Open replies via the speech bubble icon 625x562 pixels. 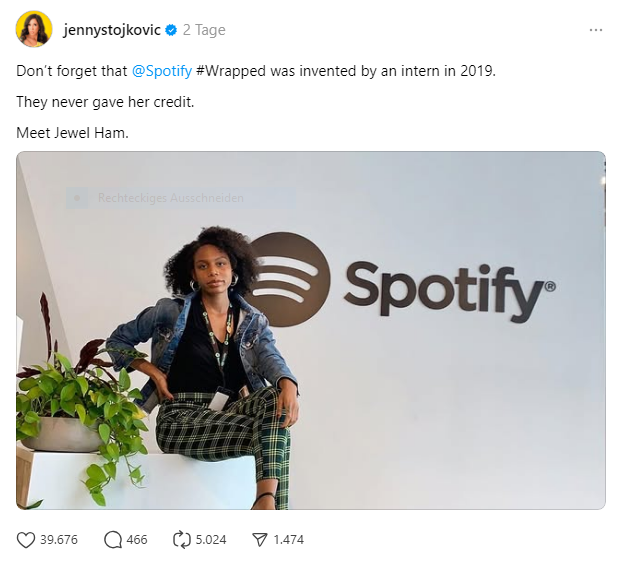click(113, 540)
